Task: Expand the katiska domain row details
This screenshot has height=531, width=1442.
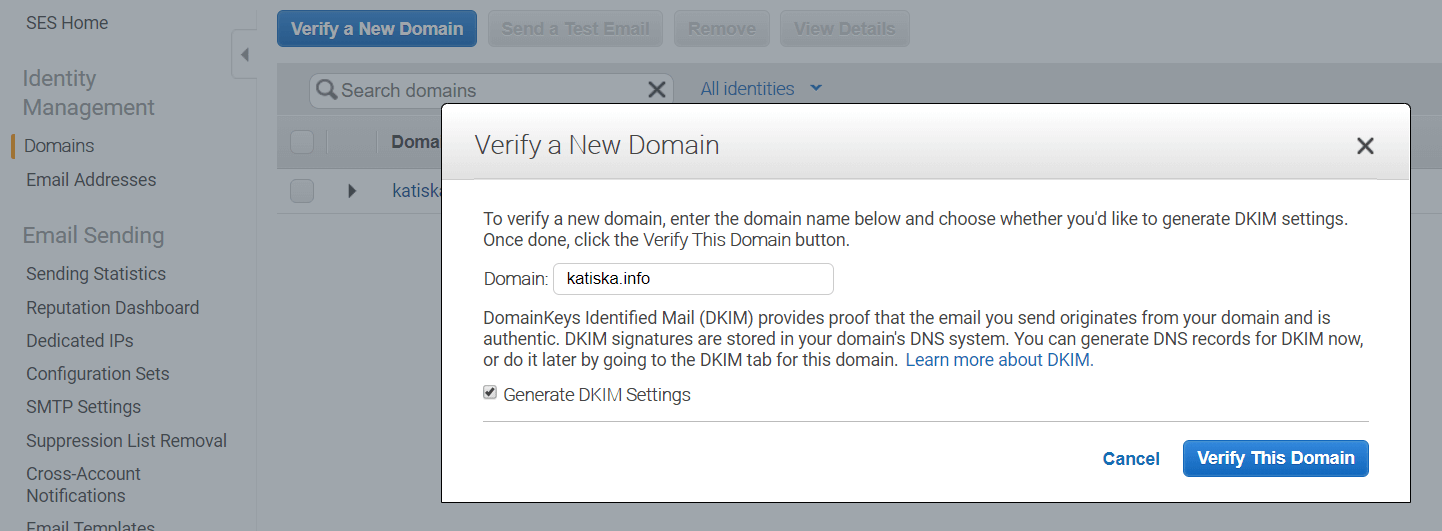Action: click(352, 190)
